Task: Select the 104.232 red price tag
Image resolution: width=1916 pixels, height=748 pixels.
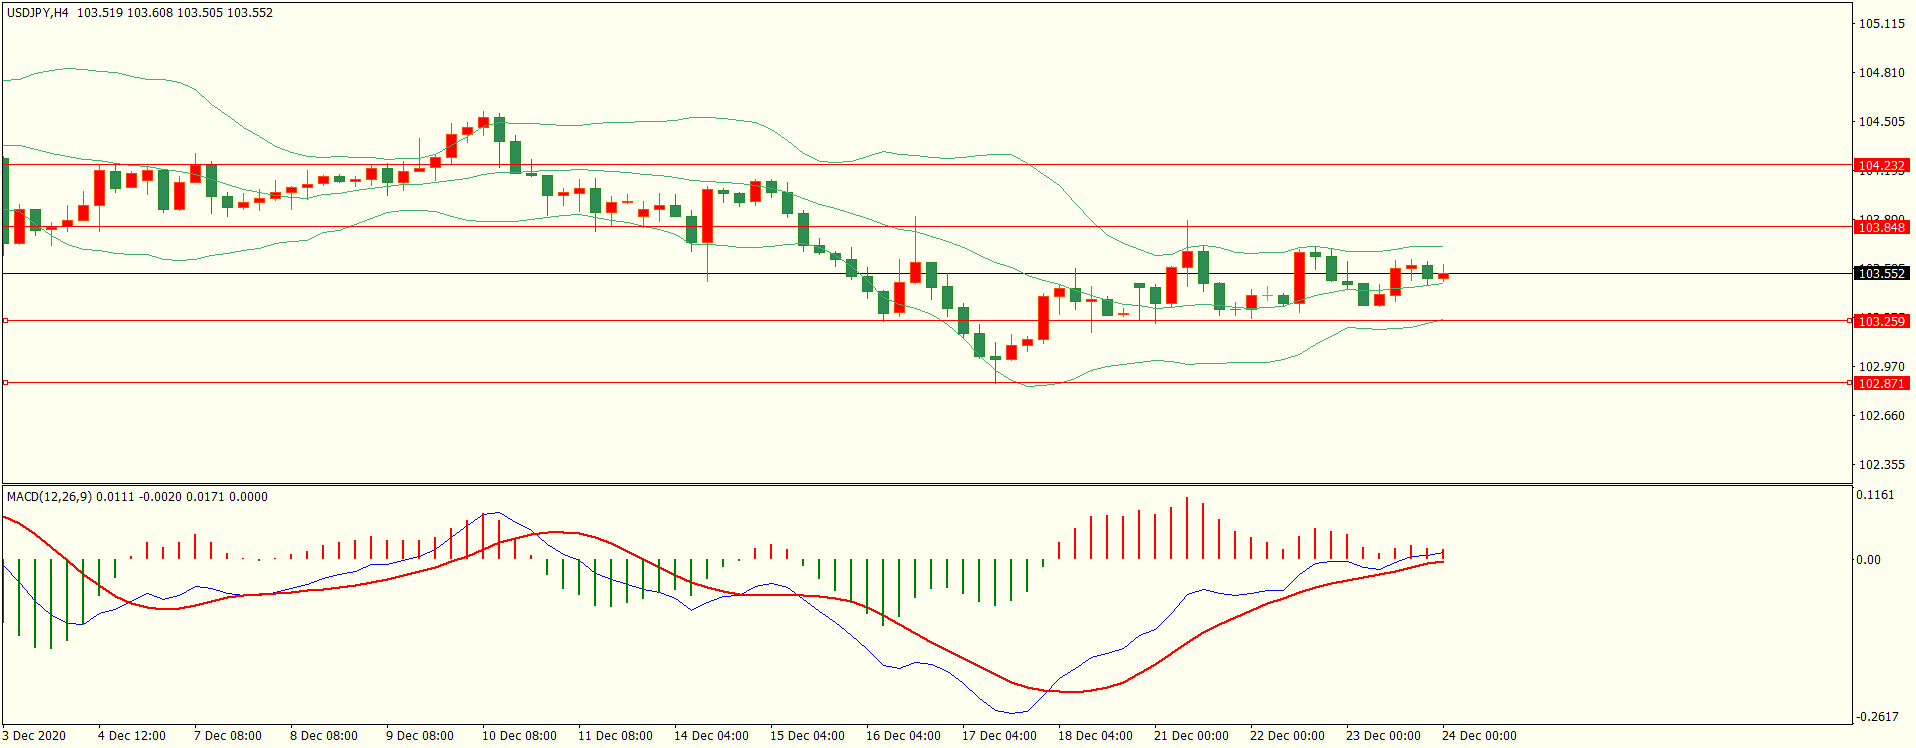Action: coord(1881,166)
